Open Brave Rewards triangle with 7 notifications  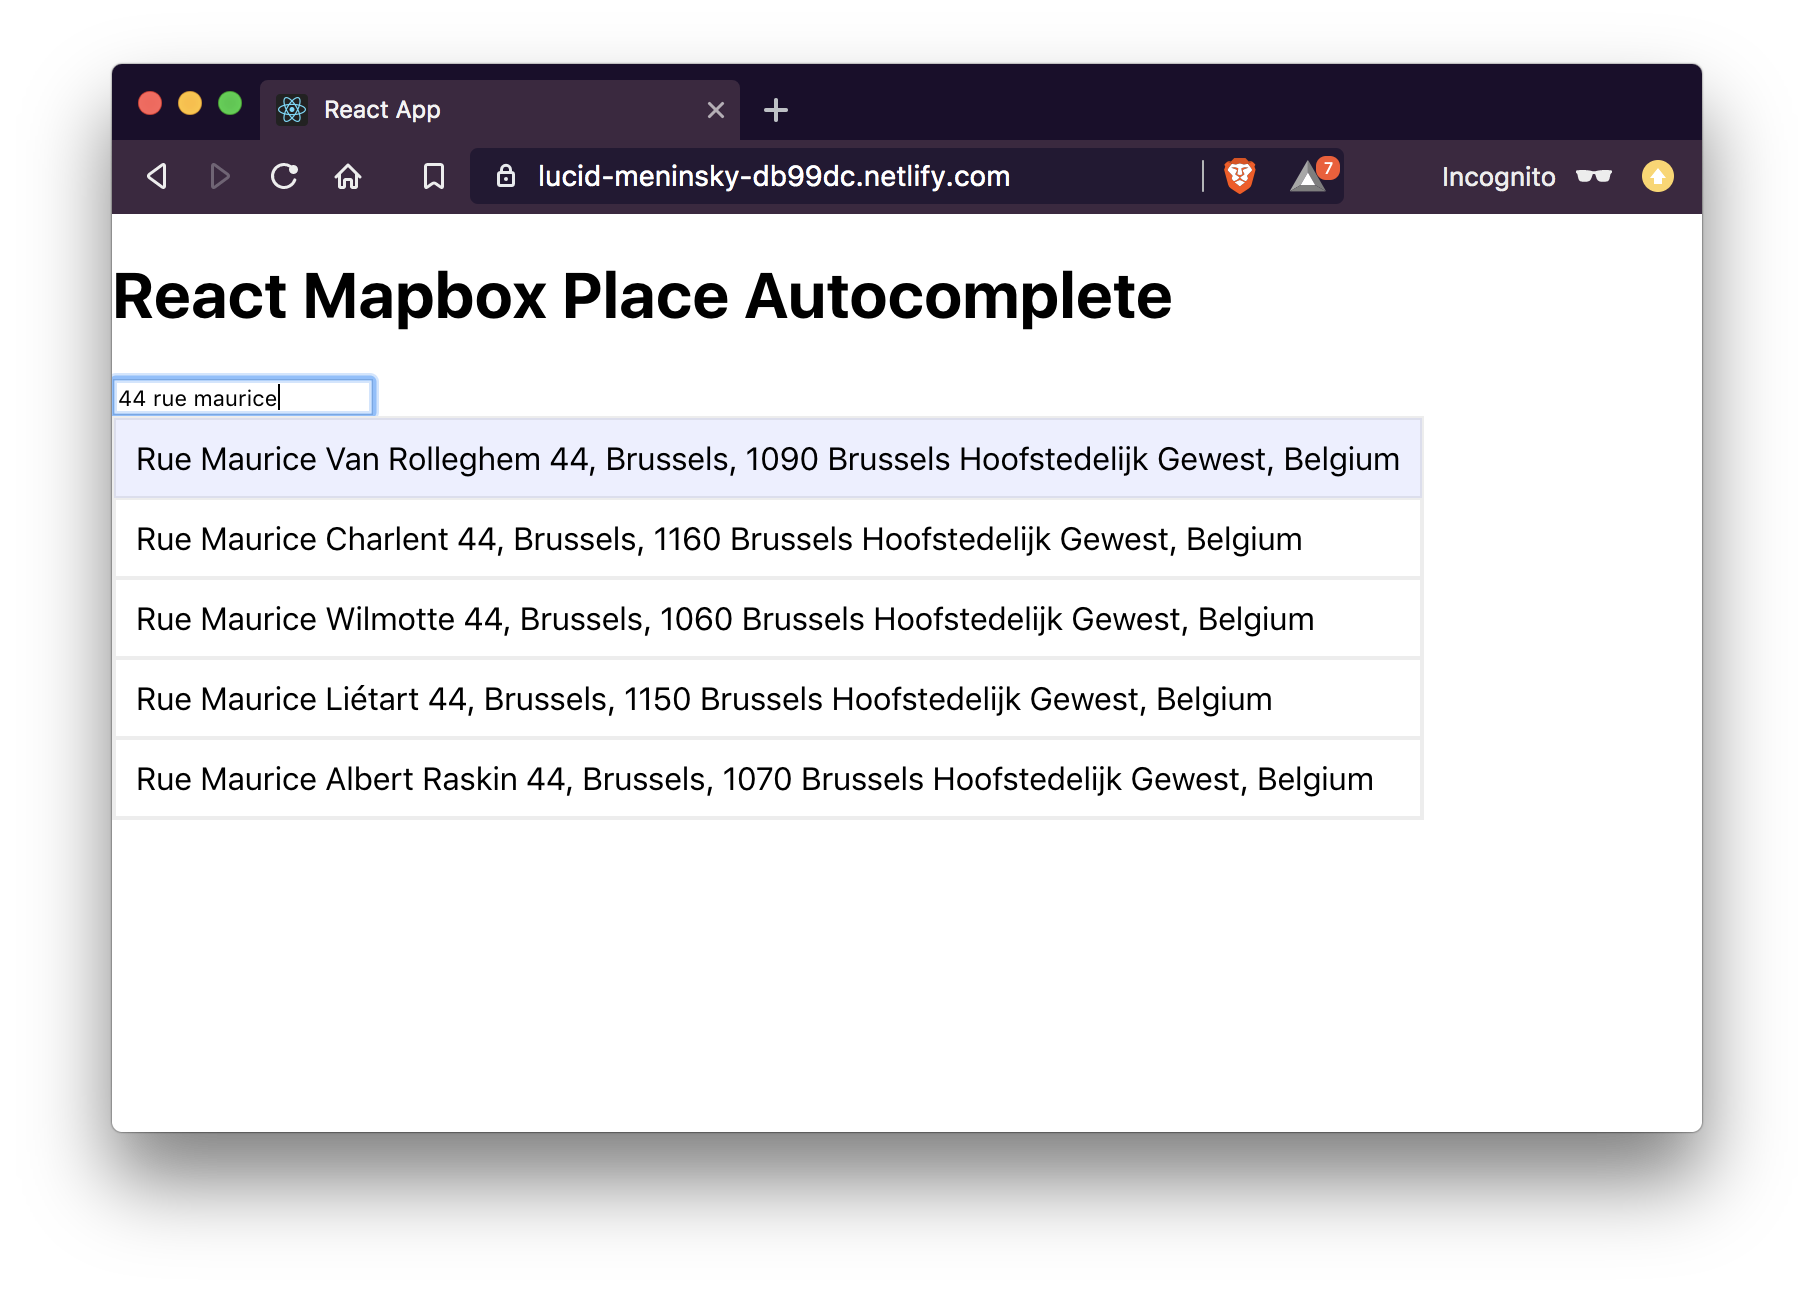[1307, 178]
